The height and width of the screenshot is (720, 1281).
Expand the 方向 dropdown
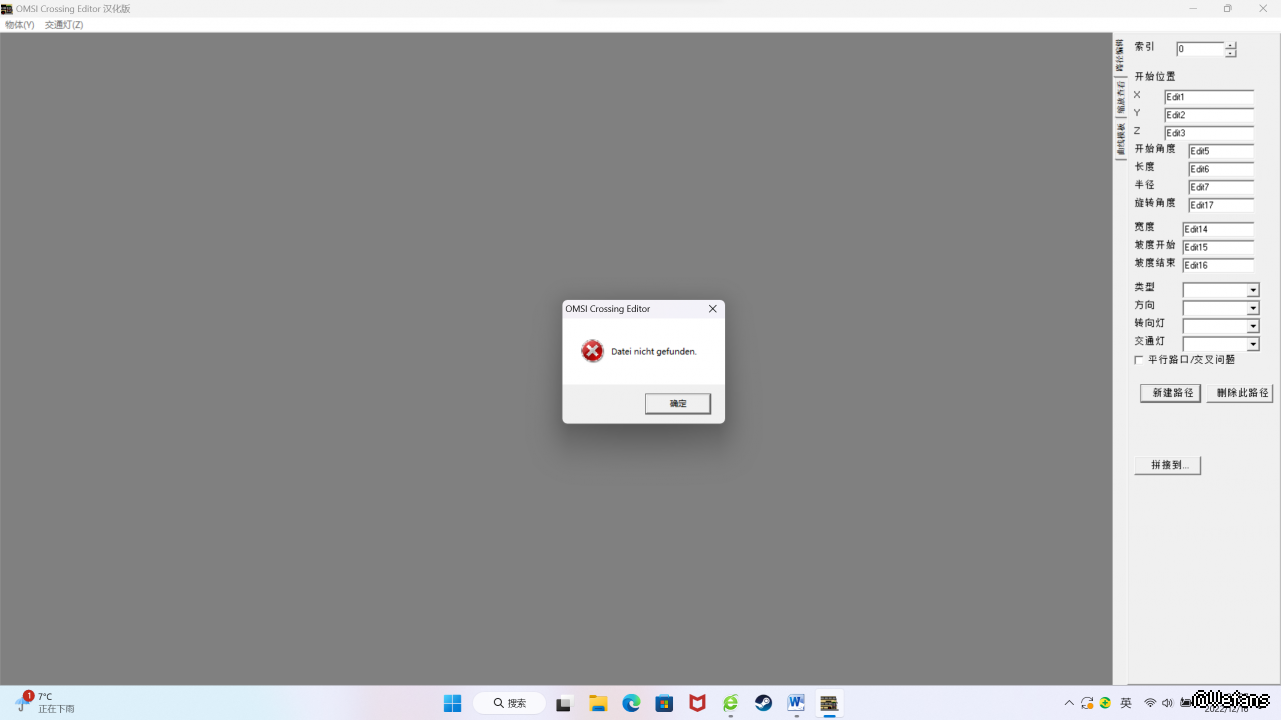pyautogui.click(x=1253, y=308)
